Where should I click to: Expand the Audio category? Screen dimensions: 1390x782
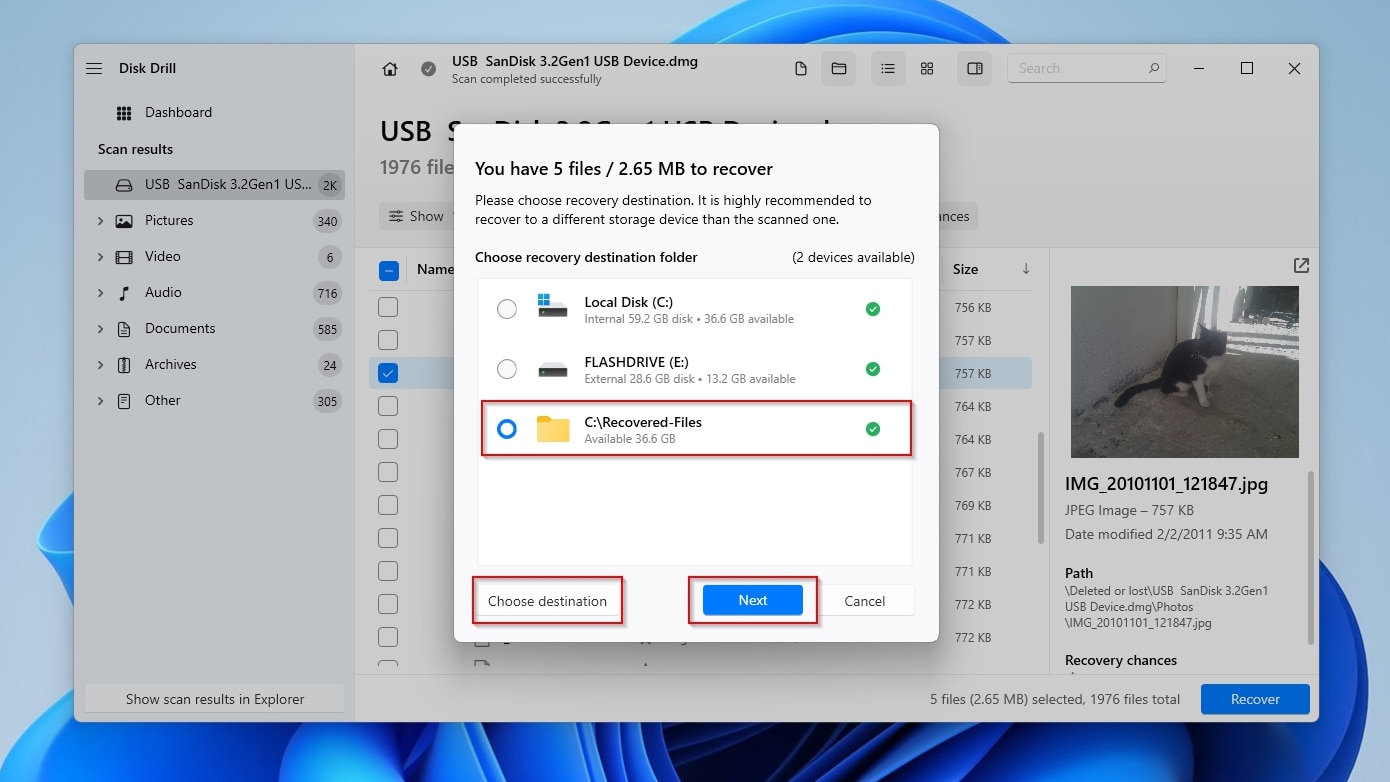click(x=100, y=293)
